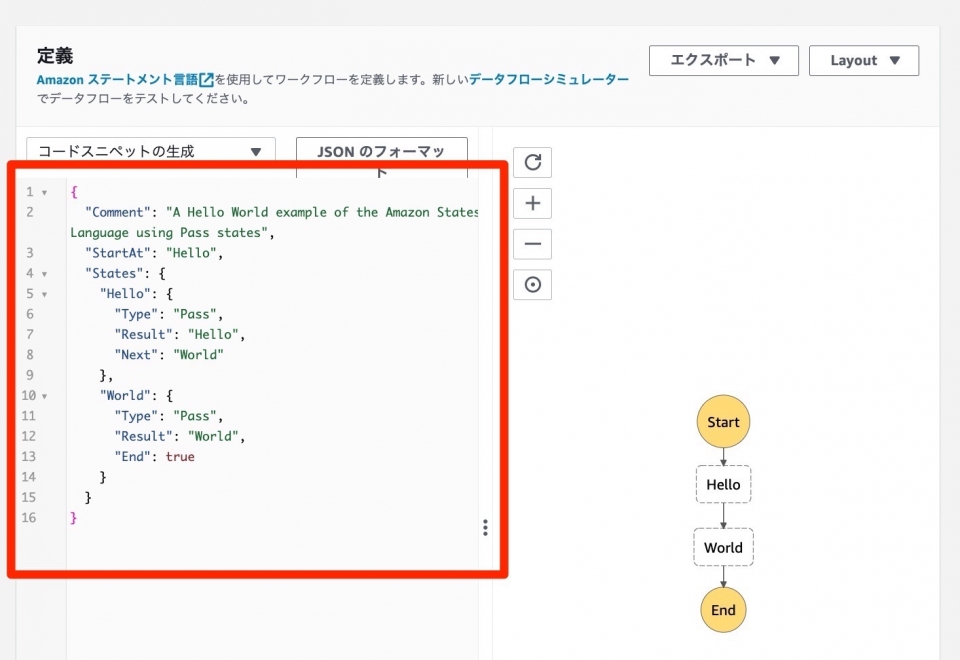Zoom in on the workflow graph

[532, 203]
